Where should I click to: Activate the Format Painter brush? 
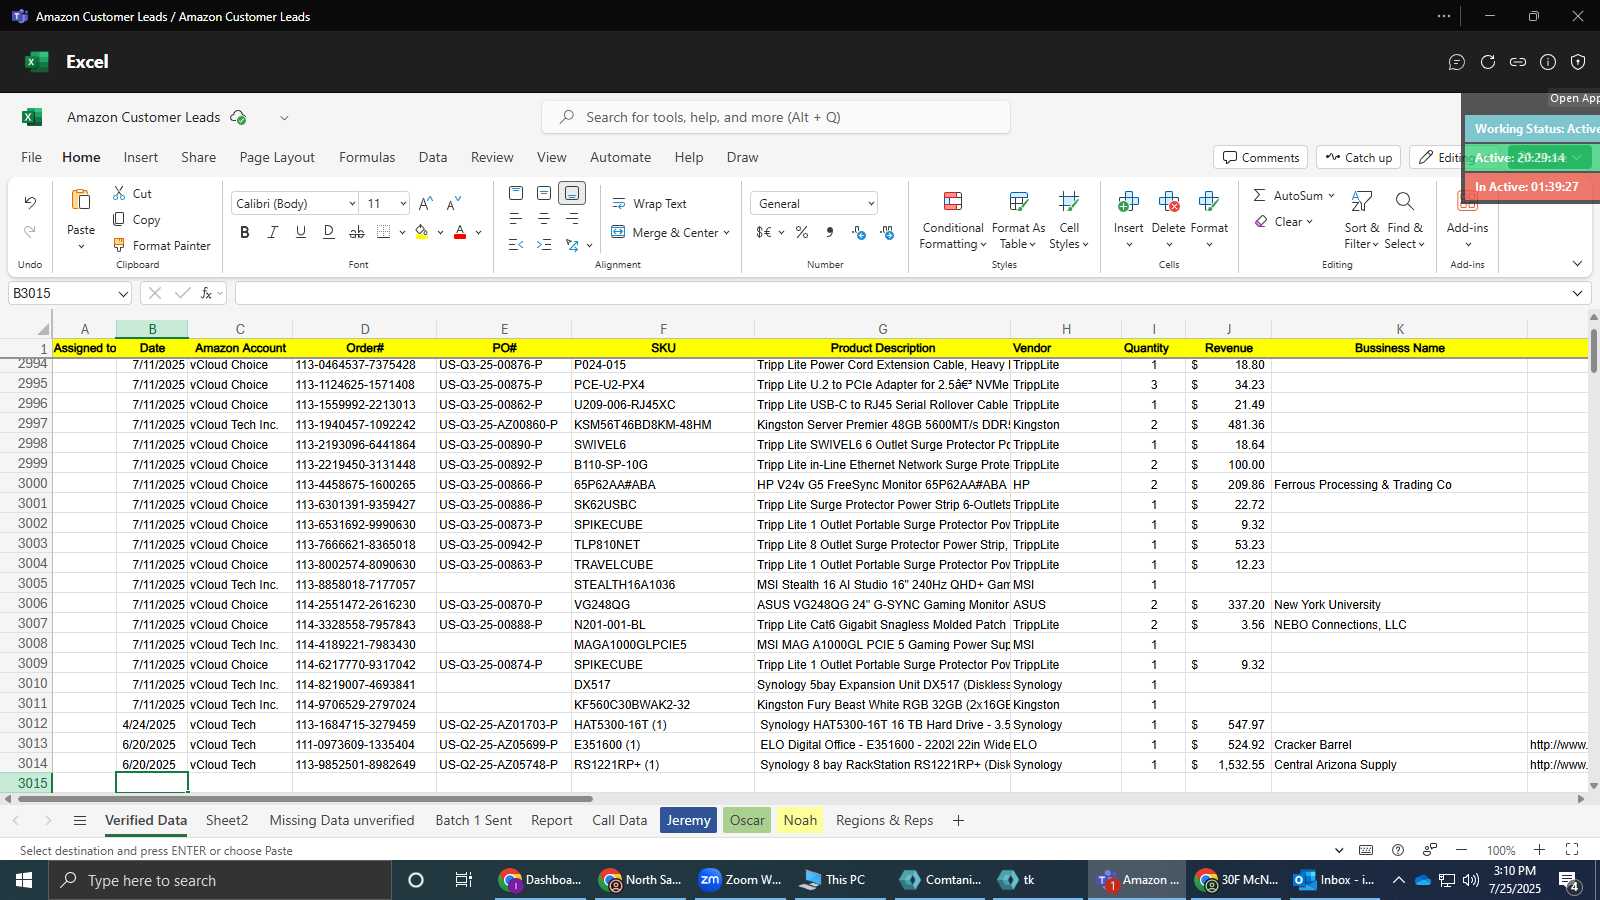click(119, 245)
